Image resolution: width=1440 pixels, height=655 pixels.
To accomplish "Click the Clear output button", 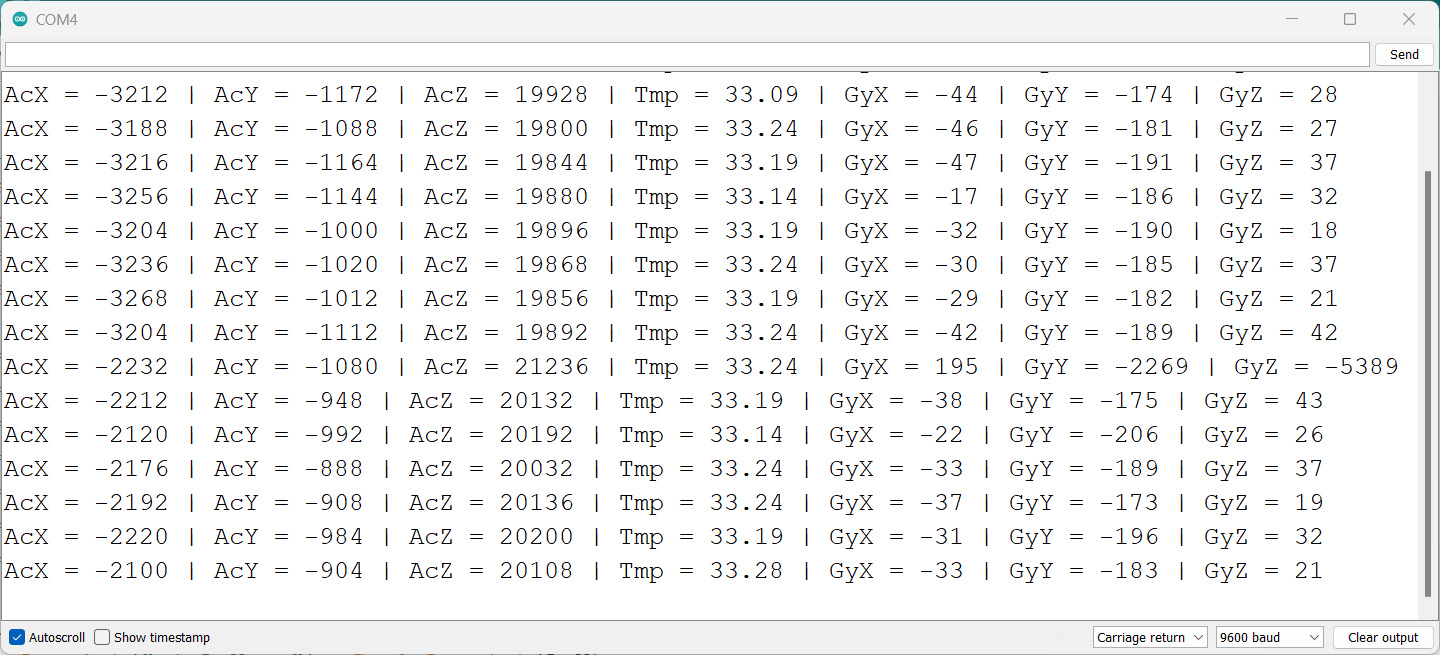I will [x=1383, y=637].
